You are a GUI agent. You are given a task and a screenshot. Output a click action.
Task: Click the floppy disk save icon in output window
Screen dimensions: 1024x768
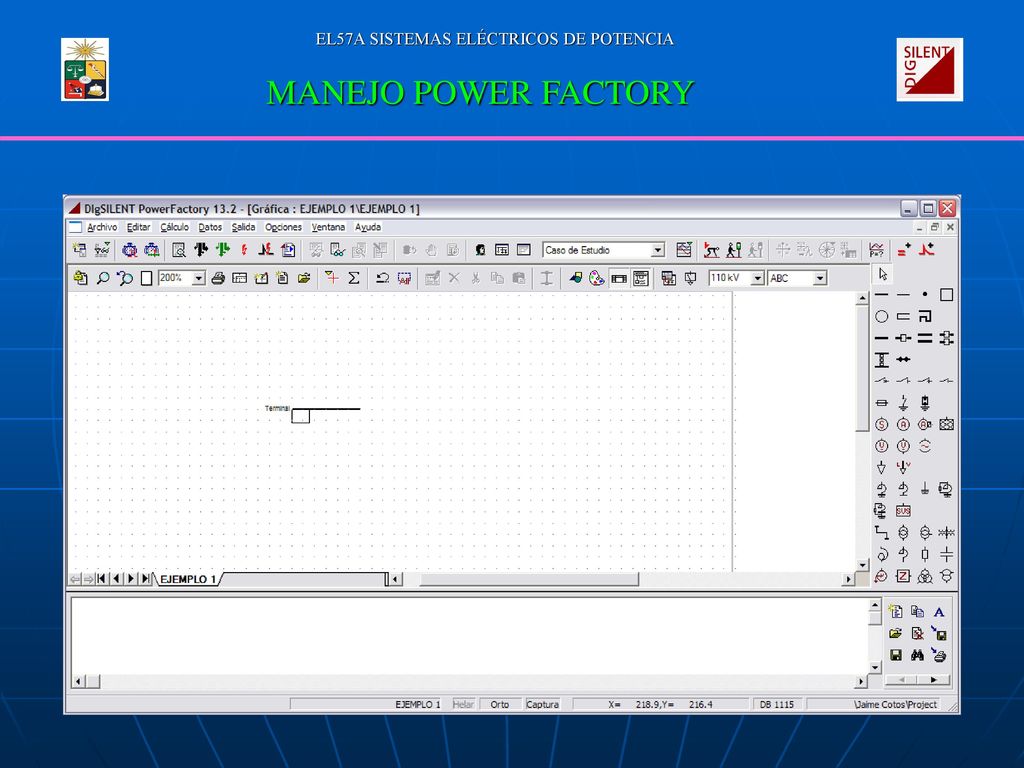pyautogui.click(x=896, y=655)
